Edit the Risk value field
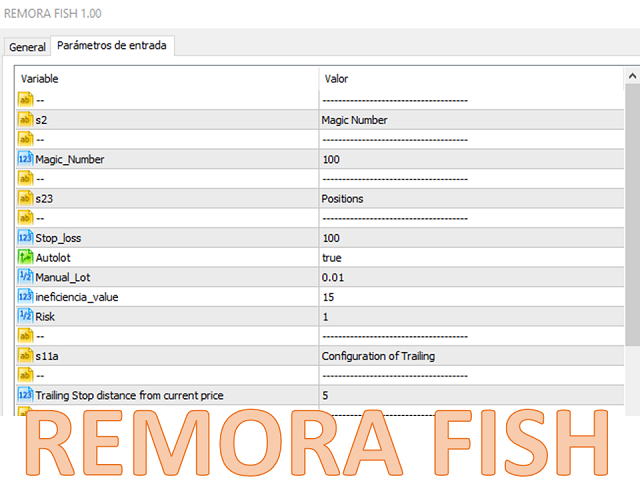The height and width of the screenshot is (480, 640). (x=325, y=316)
